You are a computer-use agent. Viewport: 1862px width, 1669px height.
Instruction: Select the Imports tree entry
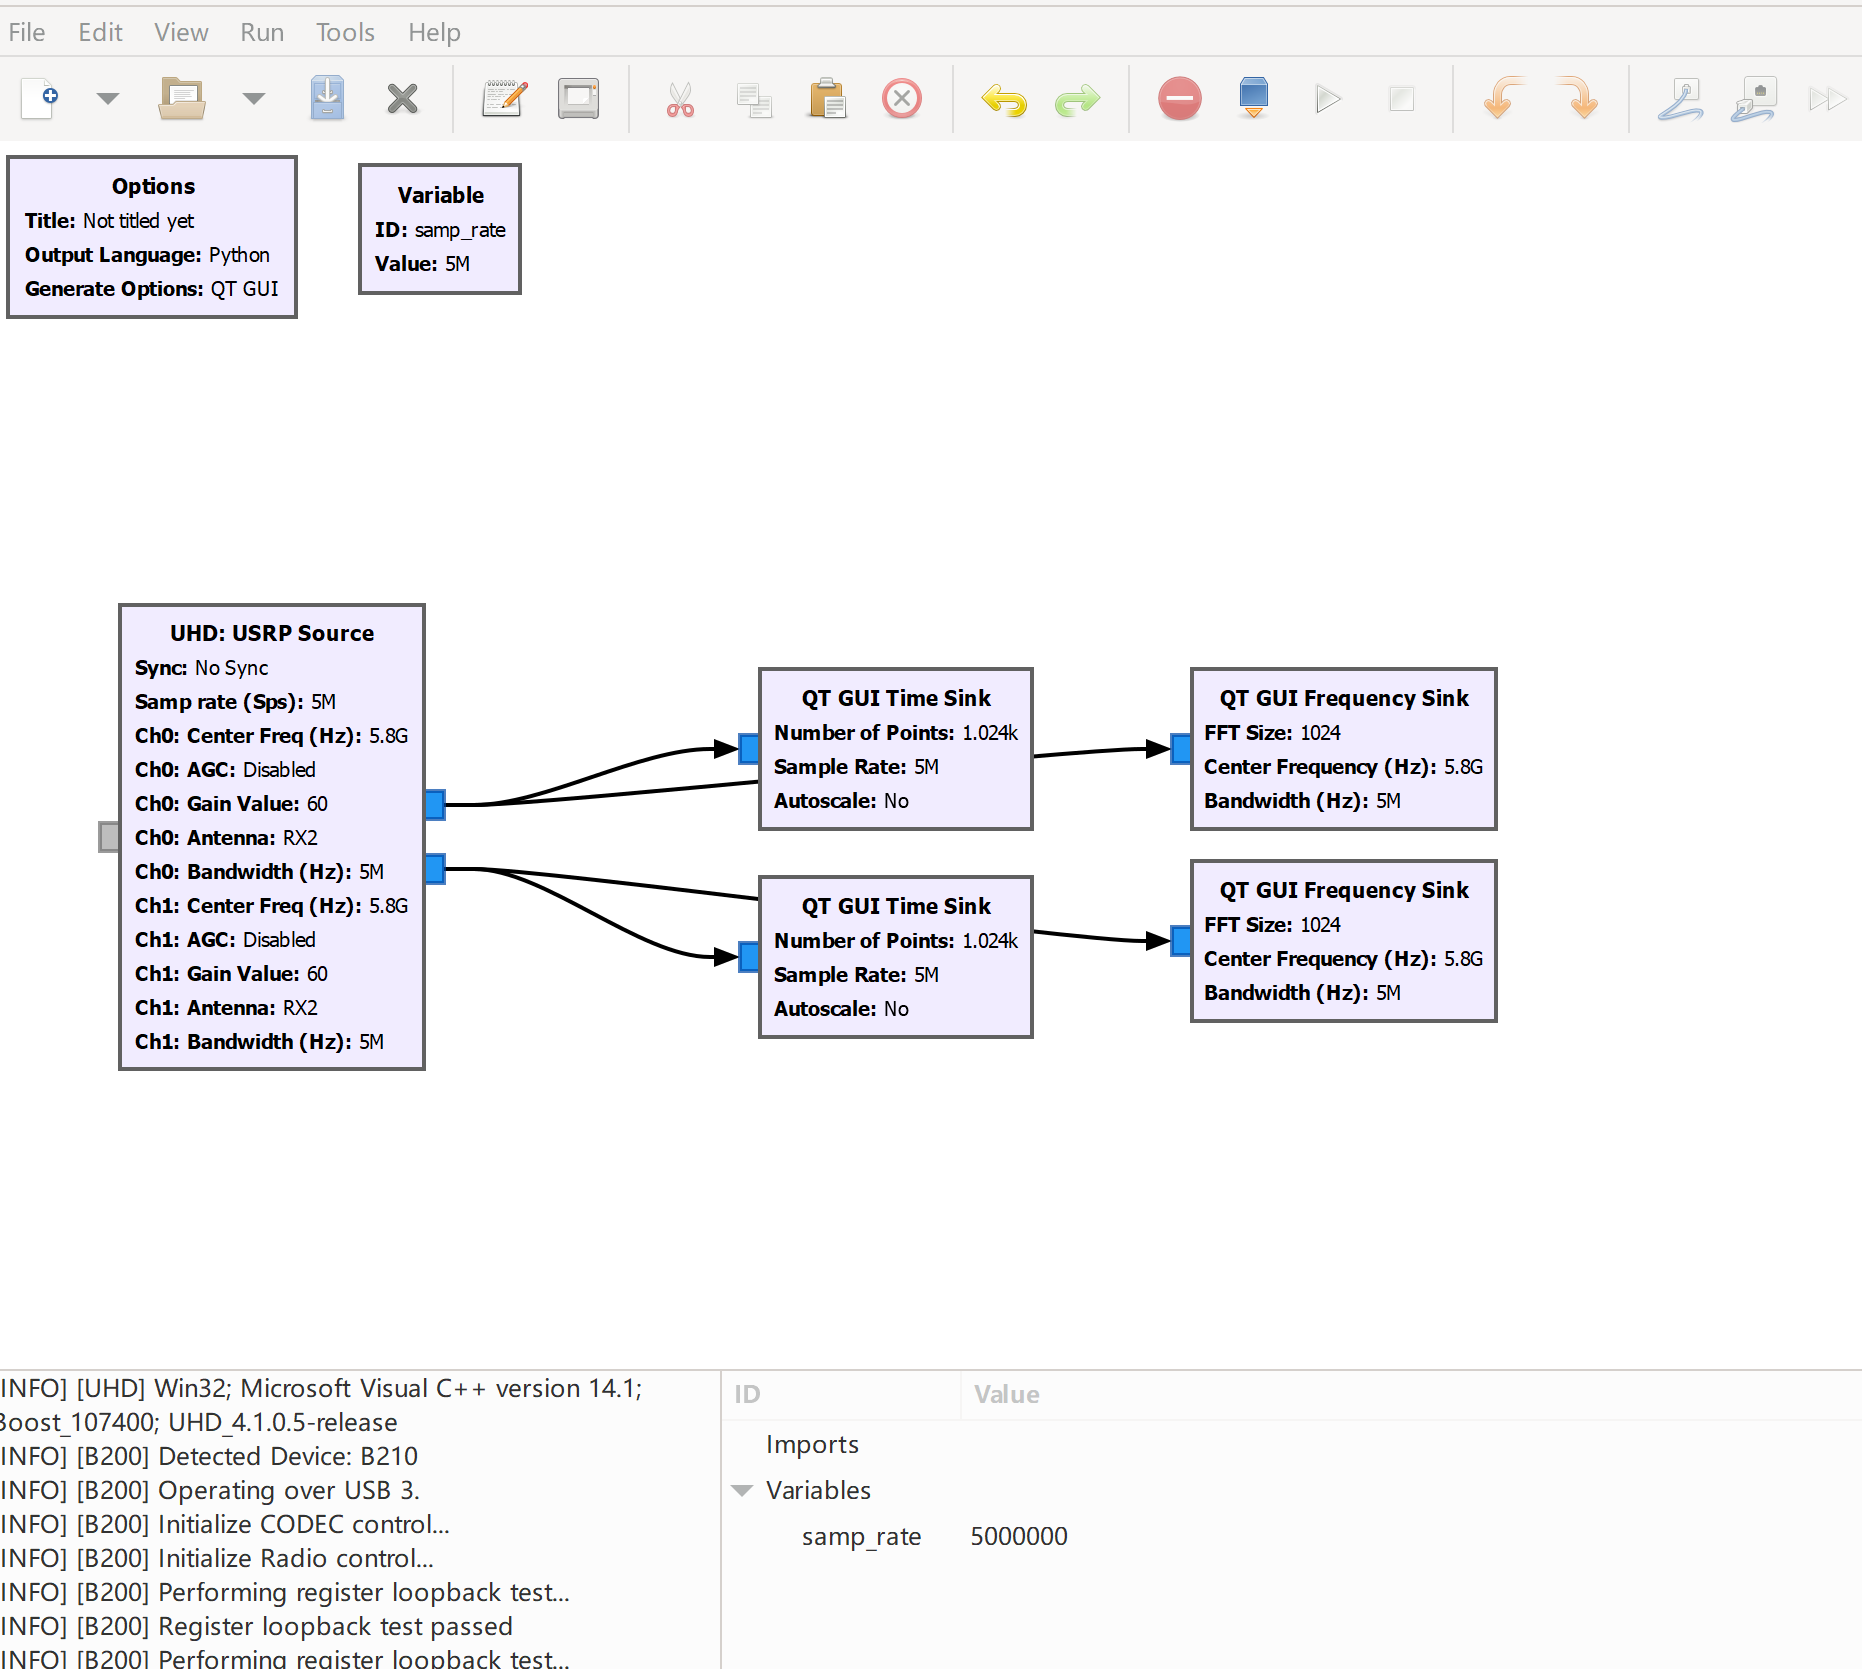[x=812, y=1444]
